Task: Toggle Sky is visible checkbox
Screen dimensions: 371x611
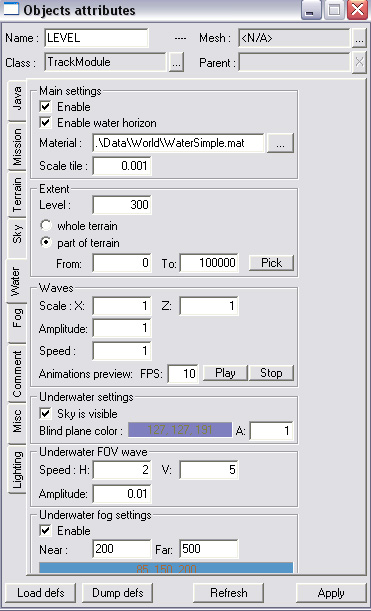Action: (46, 413)
